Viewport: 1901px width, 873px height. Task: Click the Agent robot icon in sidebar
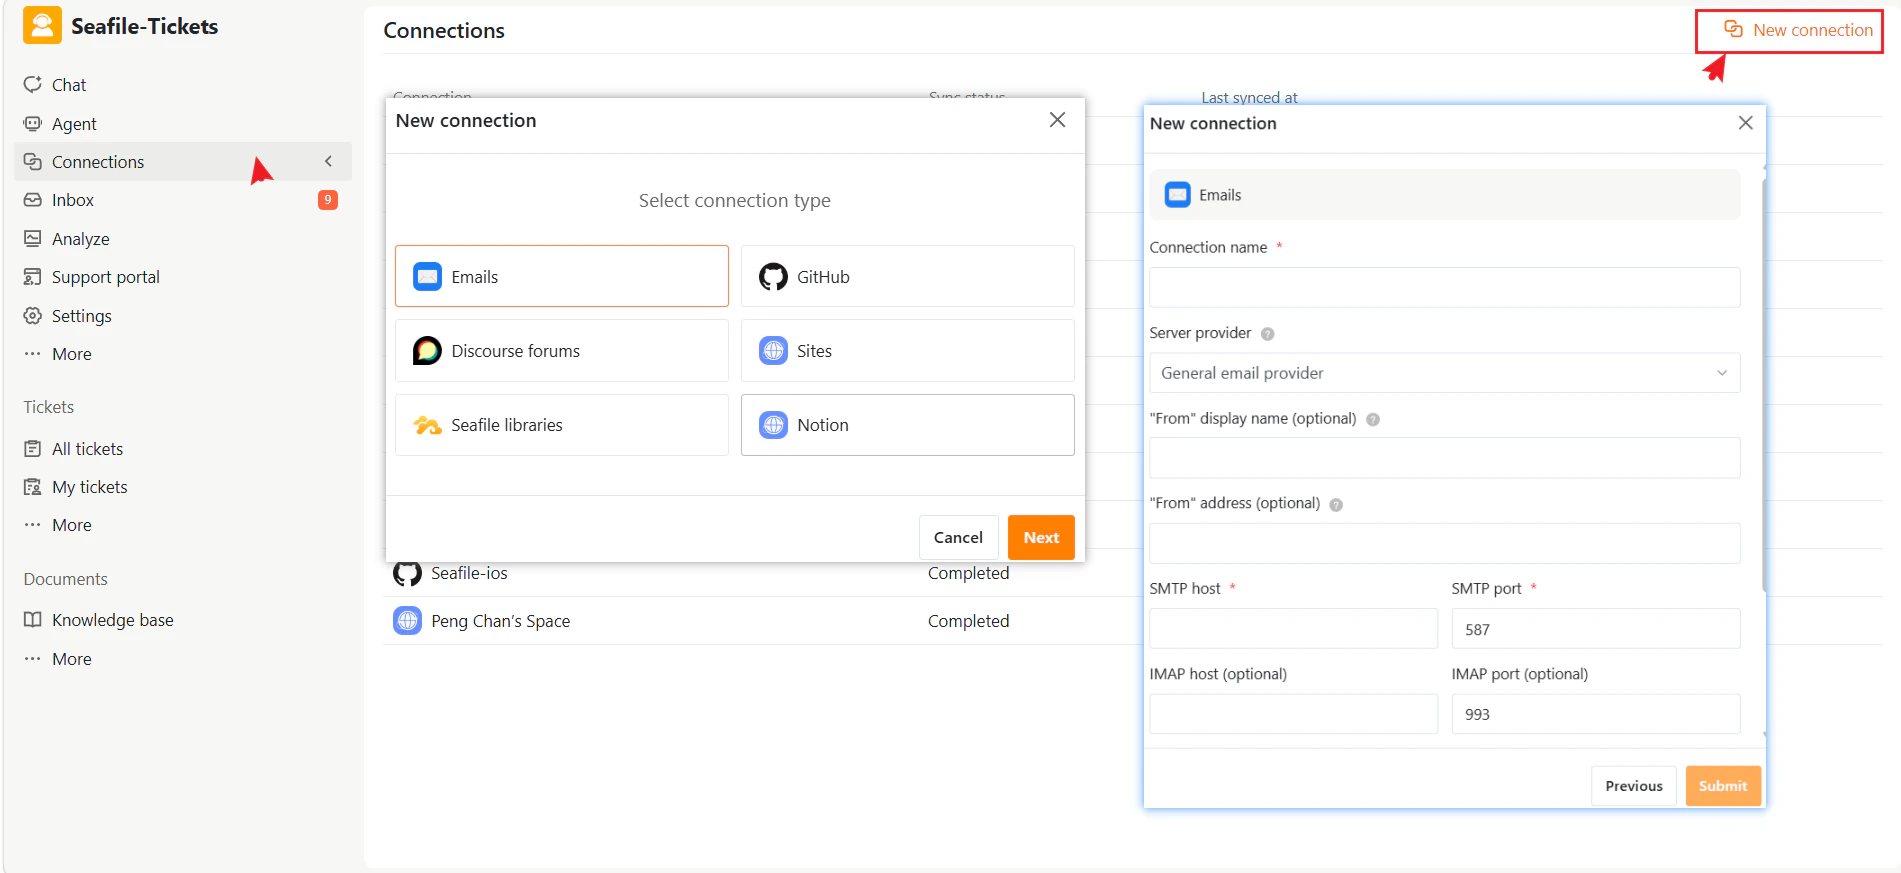[33, 123]
